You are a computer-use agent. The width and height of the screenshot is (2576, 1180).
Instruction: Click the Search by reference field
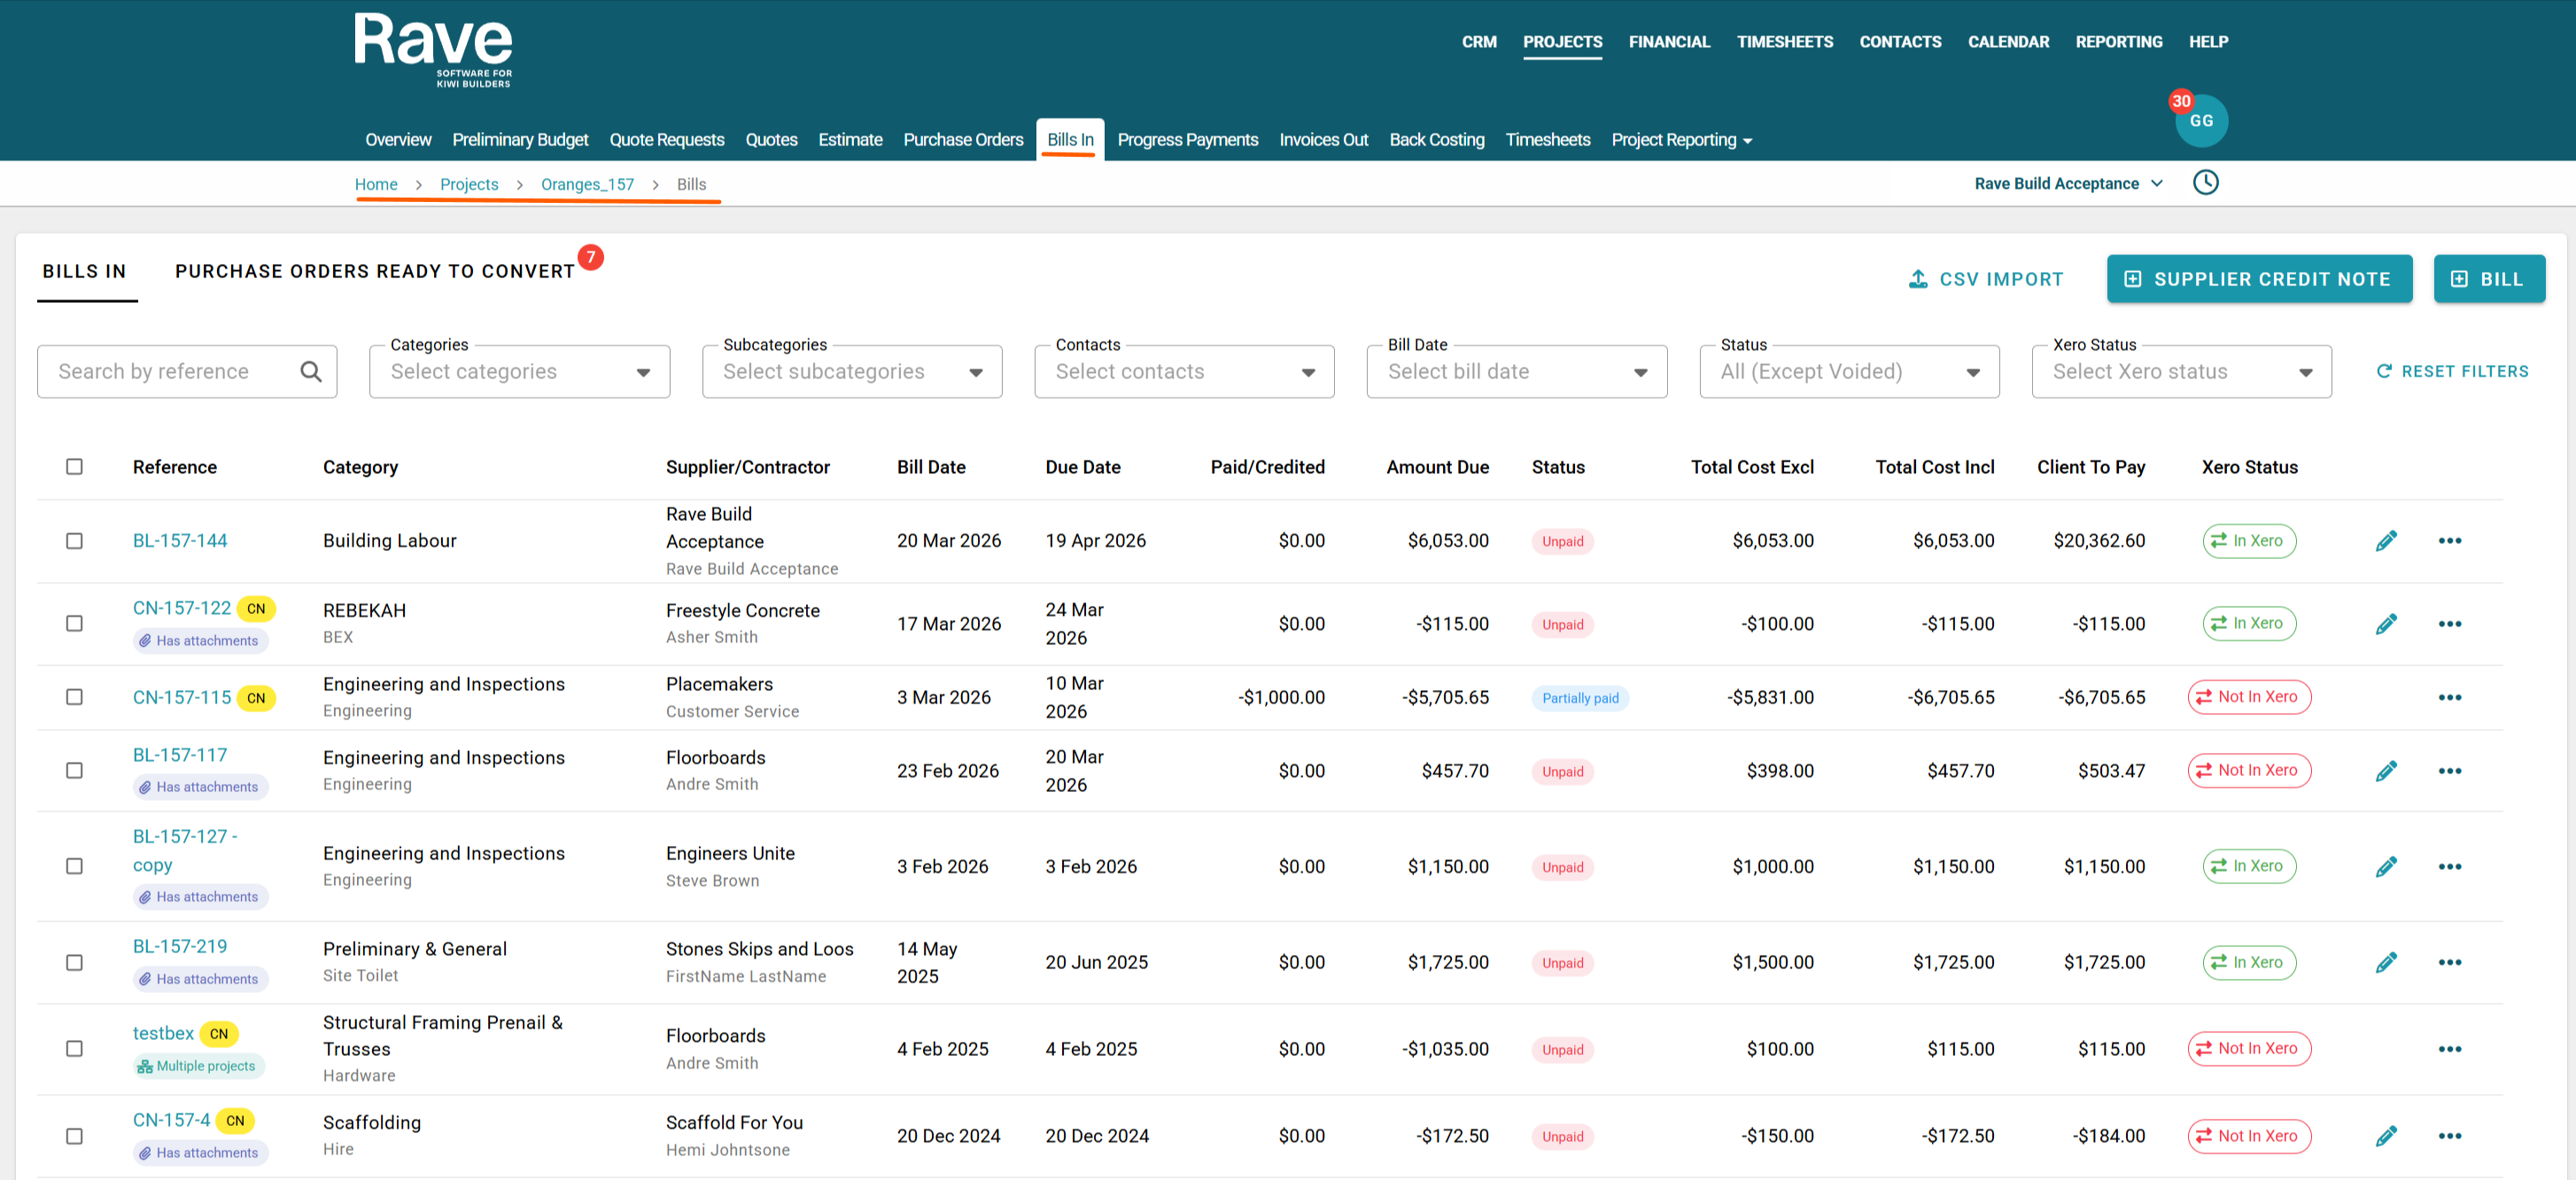tap(170, 372)
